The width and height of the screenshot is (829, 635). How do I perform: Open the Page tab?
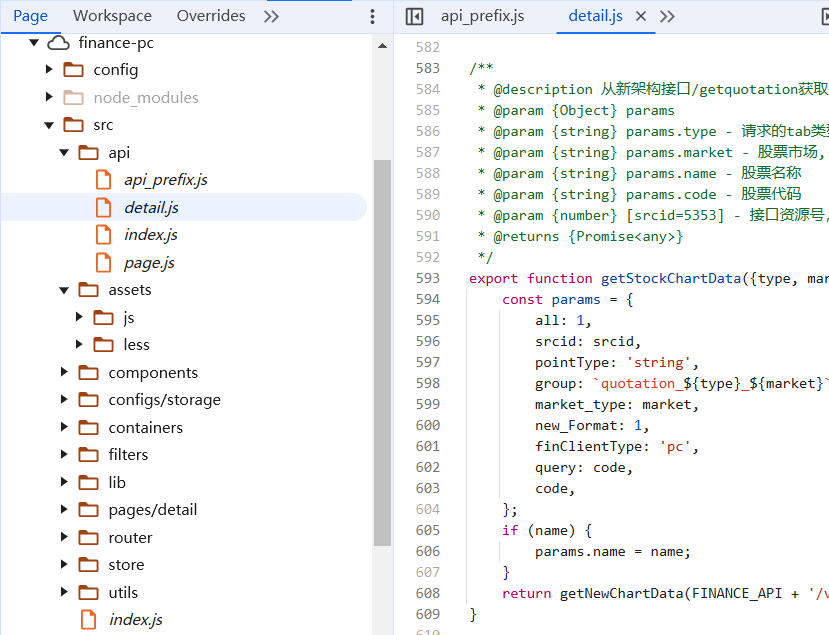30,16
